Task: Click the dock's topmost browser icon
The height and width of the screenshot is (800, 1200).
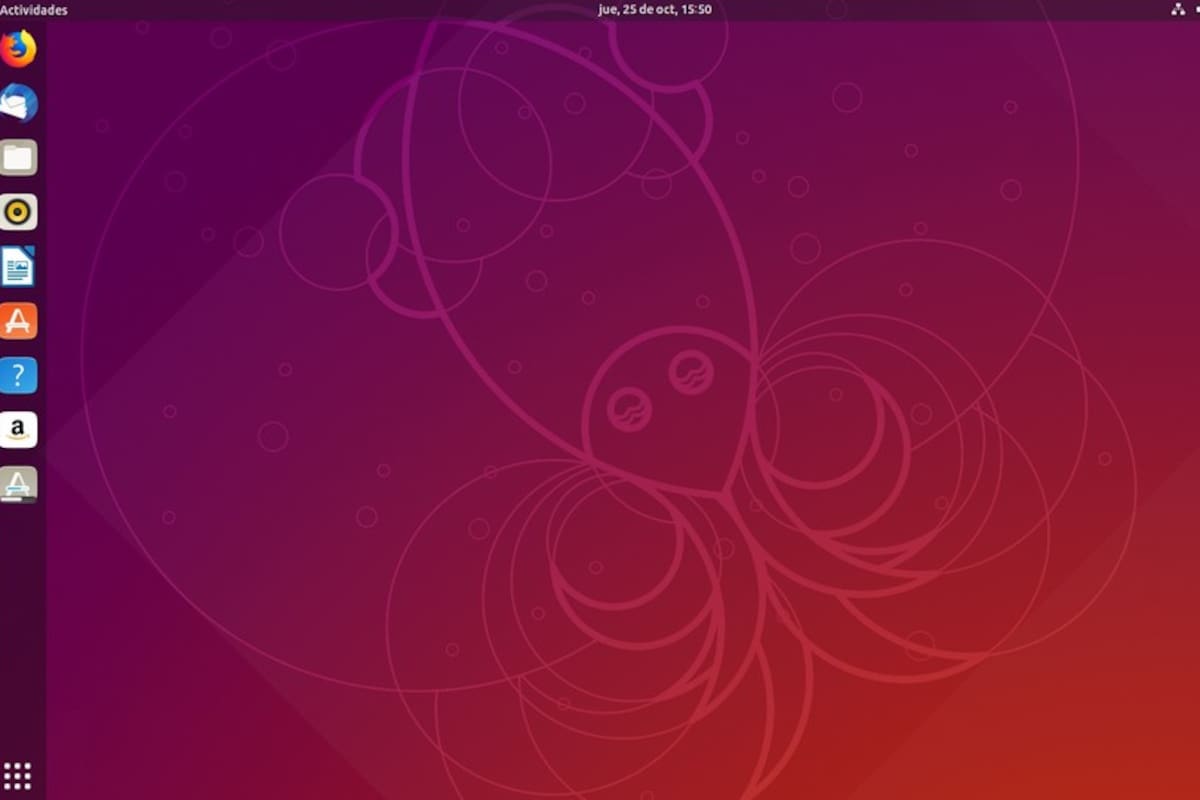Action: tap(20, 50)
